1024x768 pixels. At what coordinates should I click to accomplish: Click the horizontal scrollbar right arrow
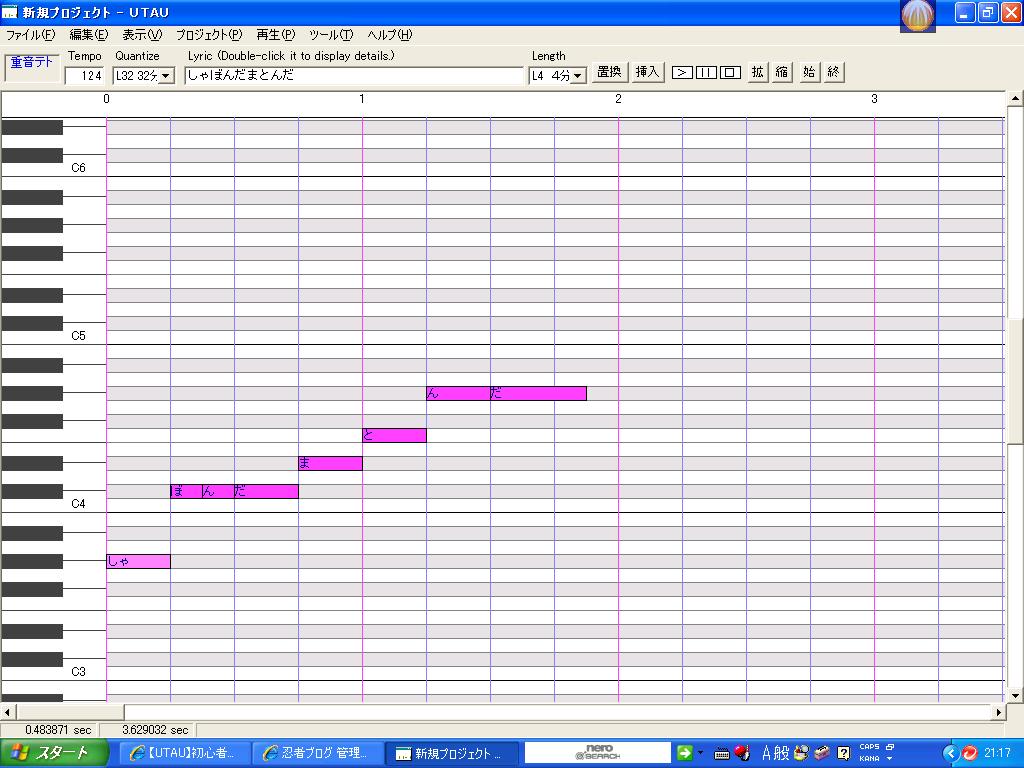click(999, 712)
